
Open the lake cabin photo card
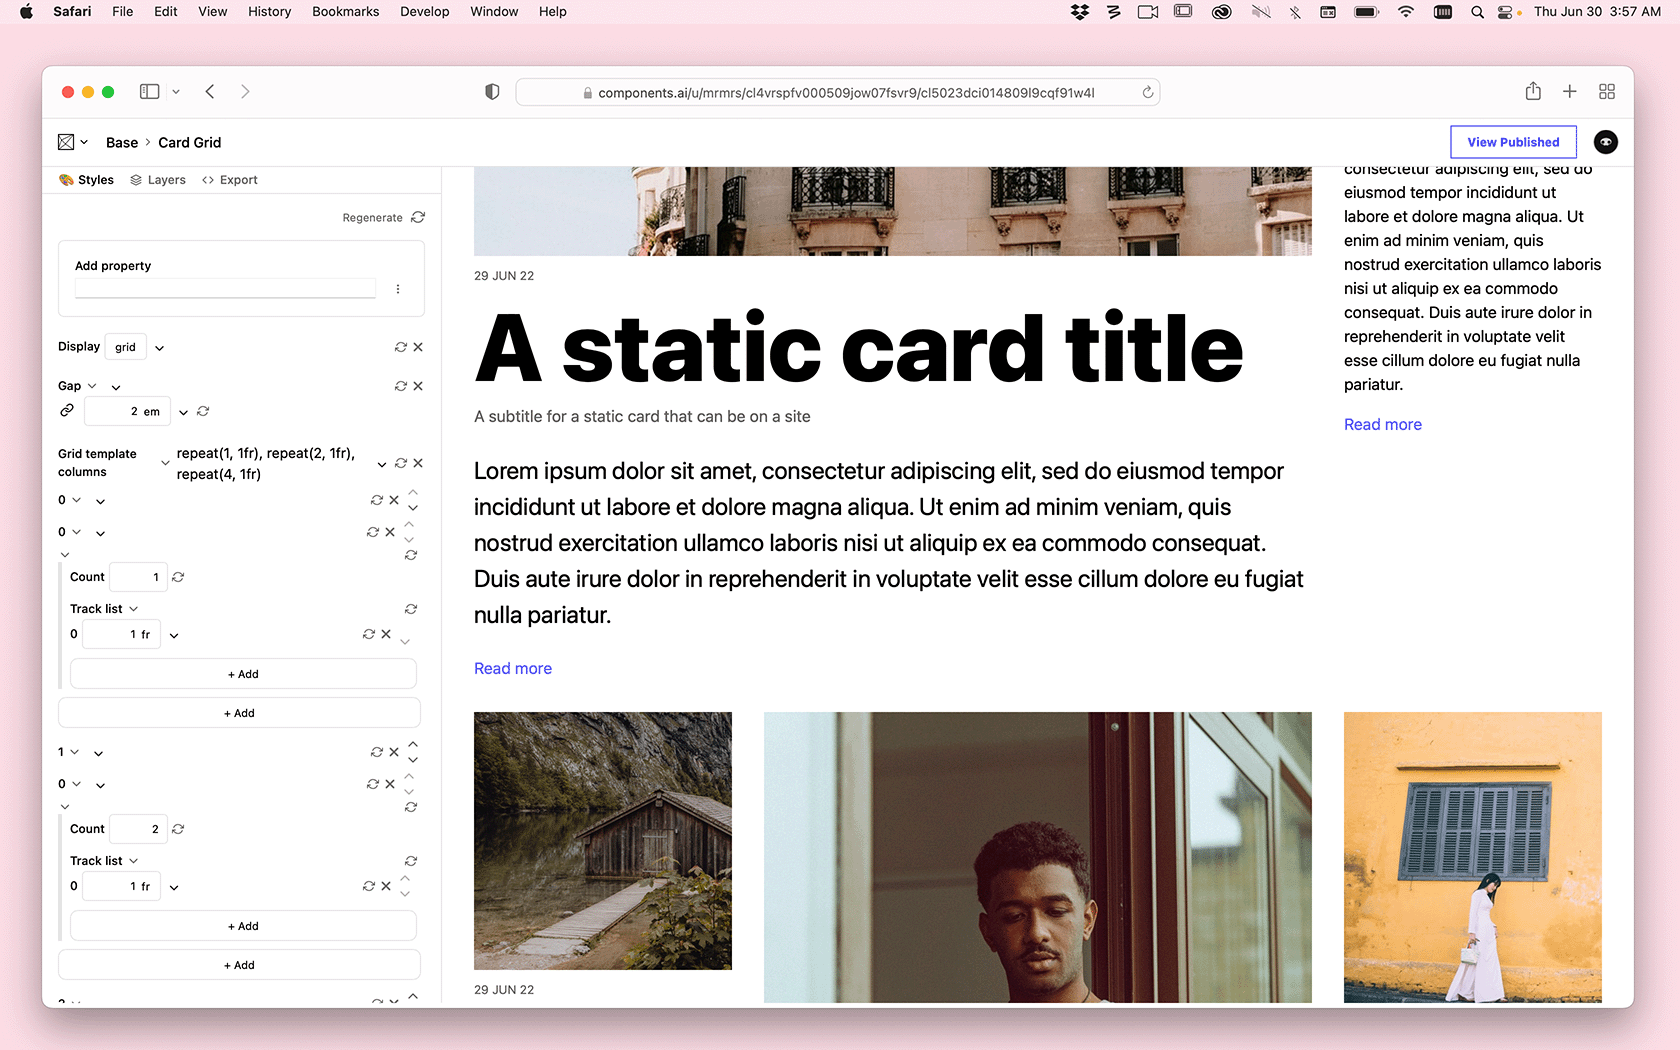(603, 841)
